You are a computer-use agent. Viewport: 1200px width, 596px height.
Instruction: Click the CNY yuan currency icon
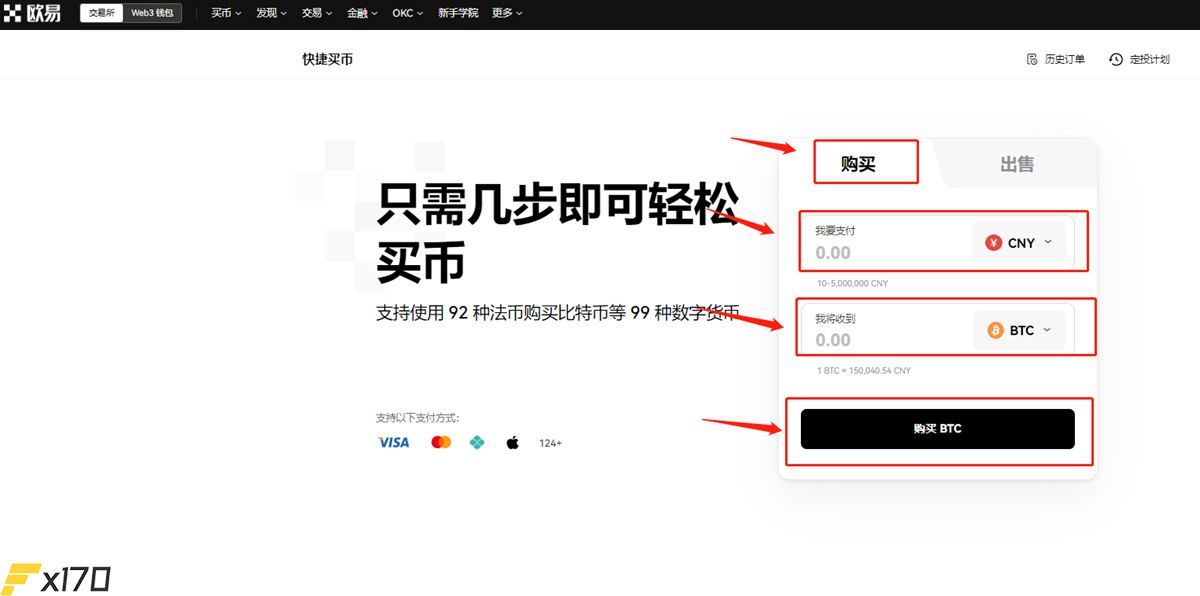click(993, 243)
